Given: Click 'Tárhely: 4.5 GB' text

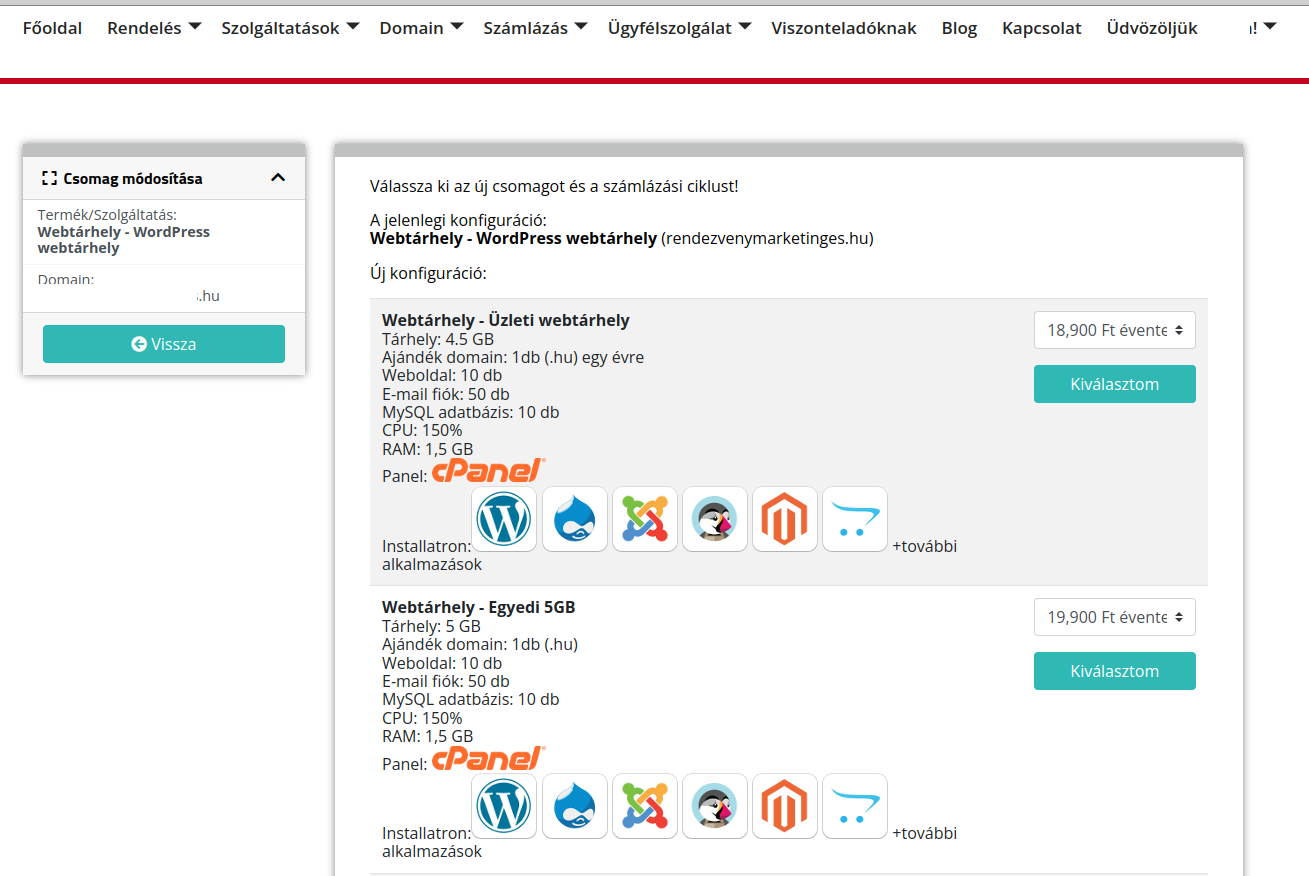Looking at the screenshot, I should click(x=438, y=339).
